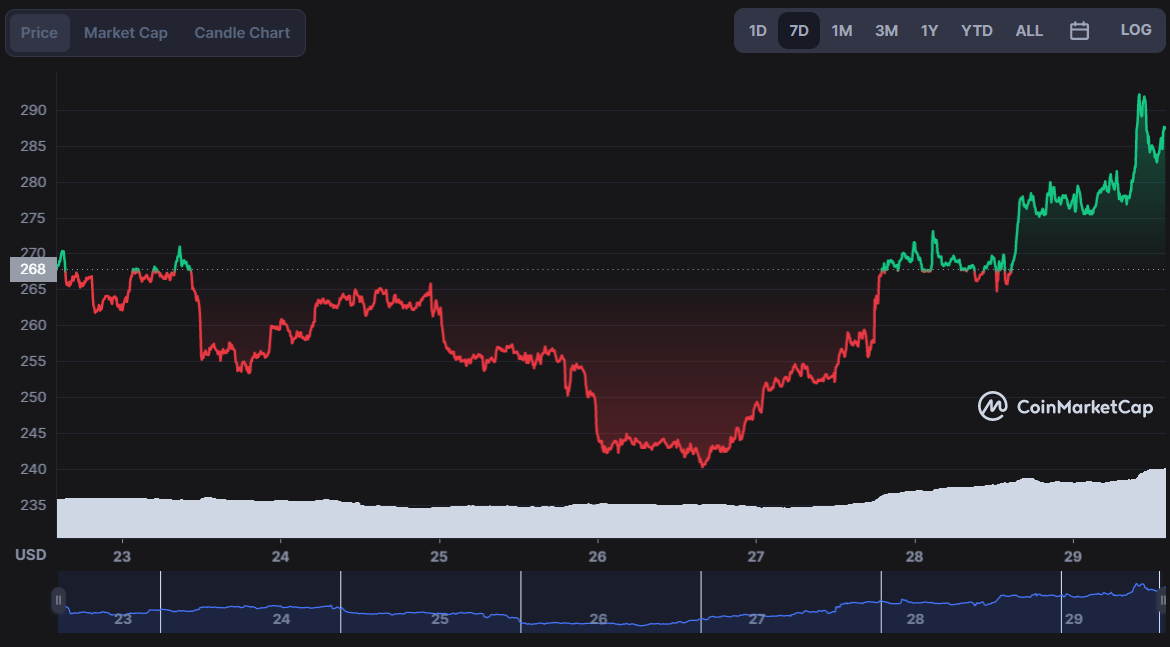Choose the 1M time range

click(x=842, y=31)
